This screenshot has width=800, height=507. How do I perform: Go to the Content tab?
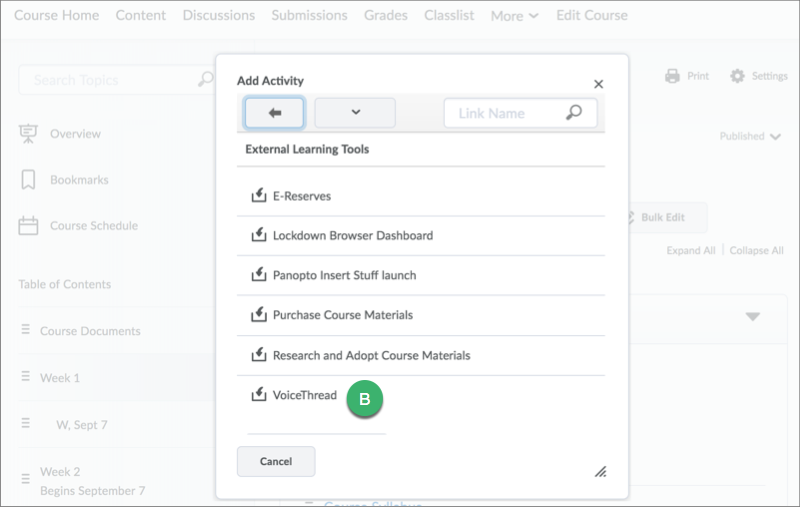(141, 15)
